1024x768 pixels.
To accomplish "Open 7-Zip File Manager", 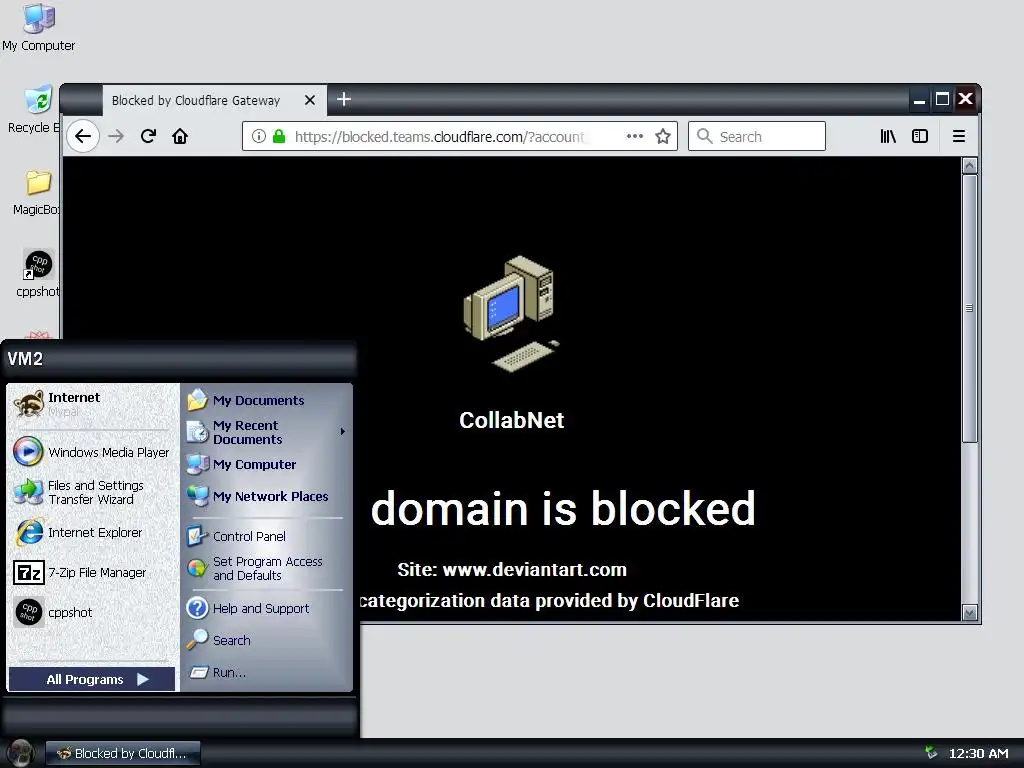I will tap(91, 573).
